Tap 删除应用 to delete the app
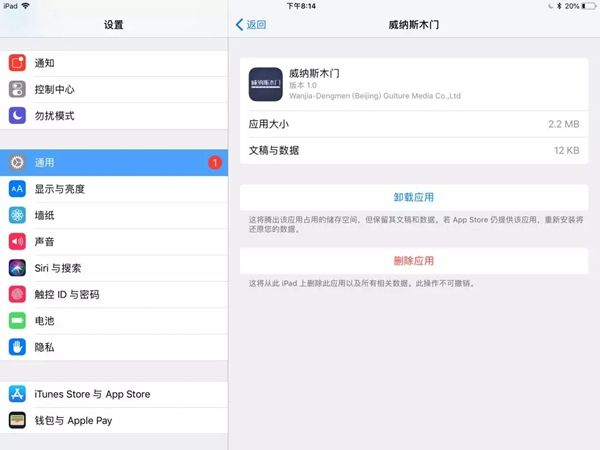This screenshot has width=600, height=450. (x=414, y=261)
